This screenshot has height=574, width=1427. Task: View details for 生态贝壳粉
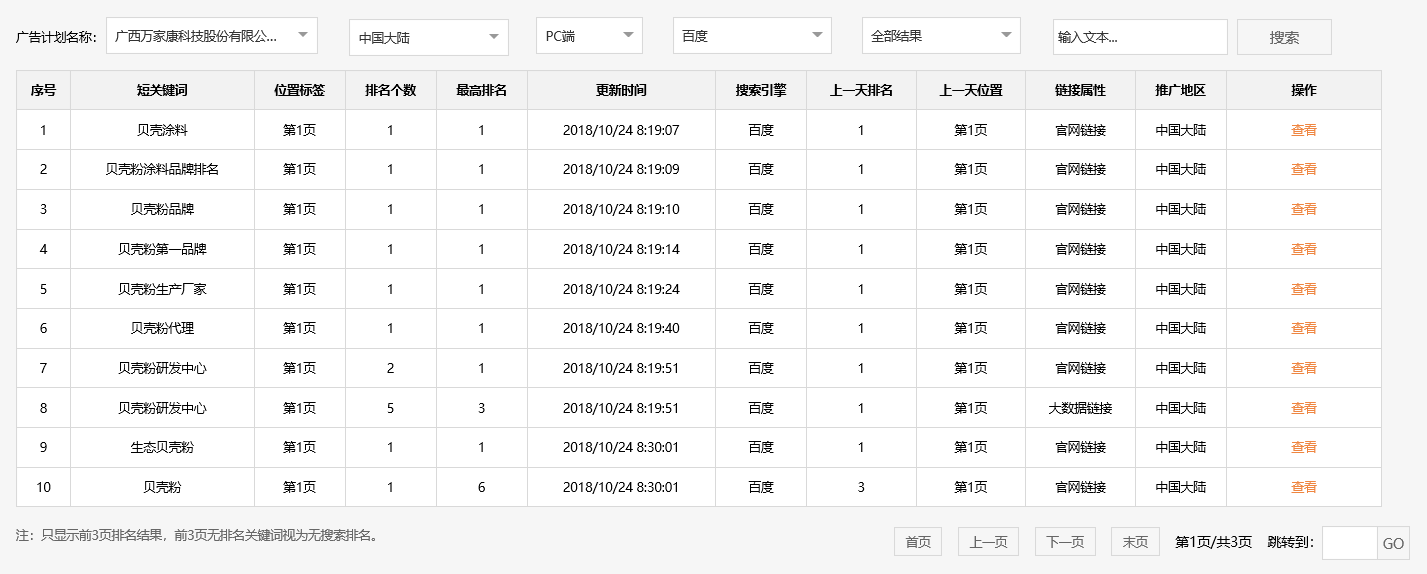tap(1303, 447)
